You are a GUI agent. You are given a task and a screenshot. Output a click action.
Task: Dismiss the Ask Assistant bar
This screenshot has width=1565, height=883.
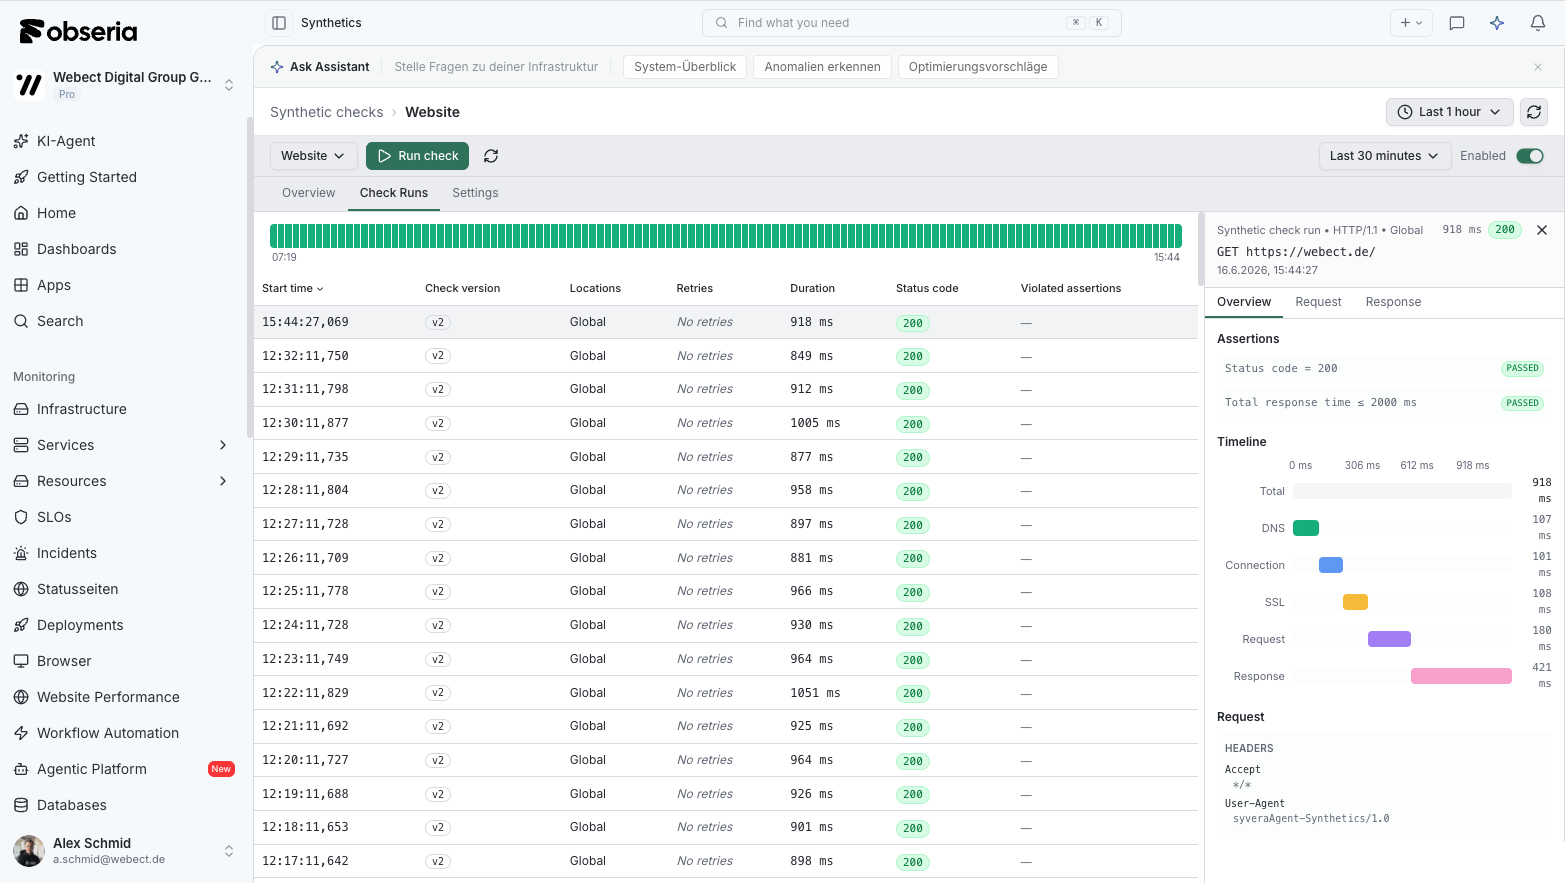click(x=1538, y=67)
